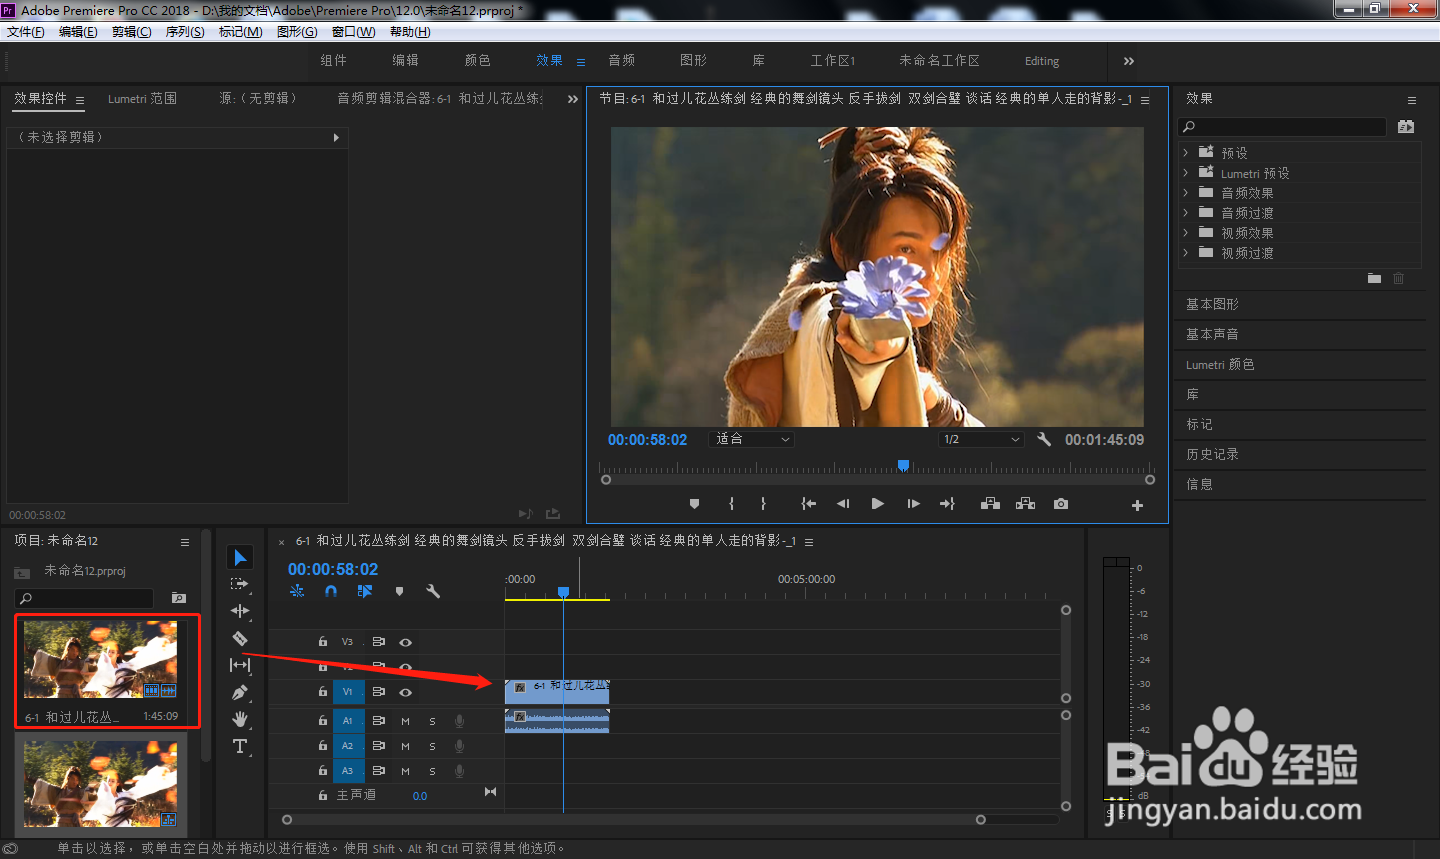
Task: Open the Lumetri 范围 panel tab
Action: point(142,98)
